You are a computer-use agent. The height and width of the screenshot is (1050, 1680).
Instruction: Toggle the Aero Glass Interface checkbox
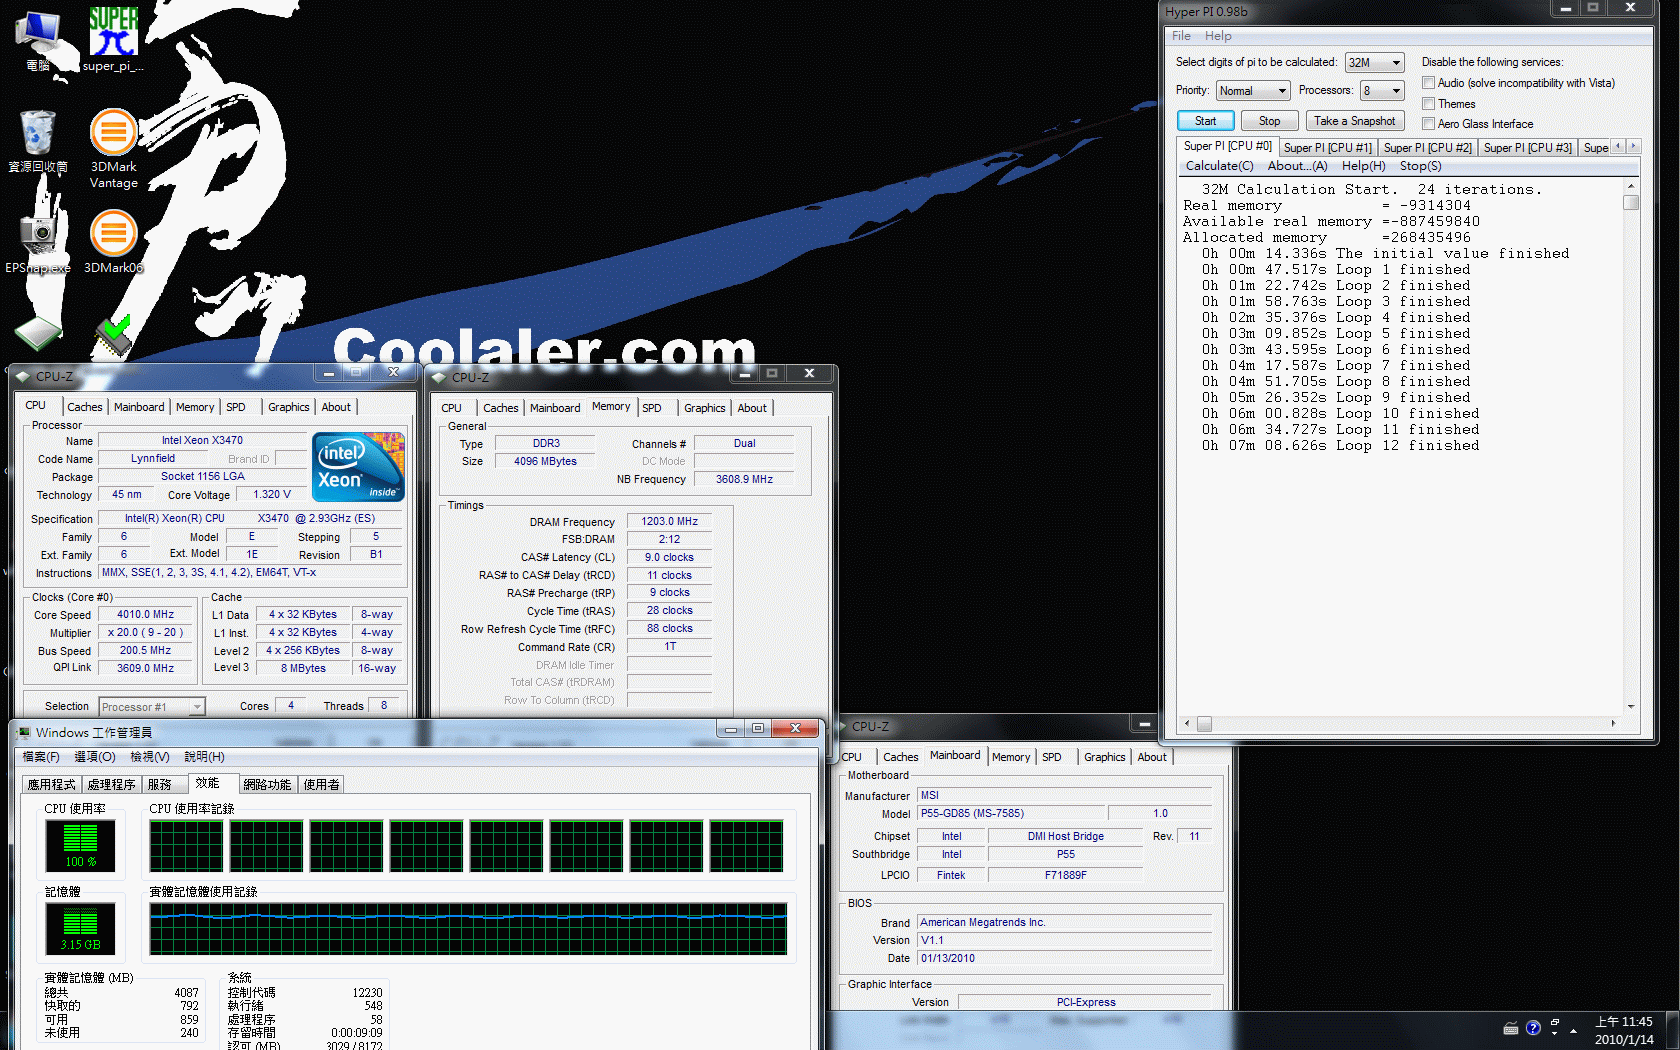click(x=1429, y=124)
